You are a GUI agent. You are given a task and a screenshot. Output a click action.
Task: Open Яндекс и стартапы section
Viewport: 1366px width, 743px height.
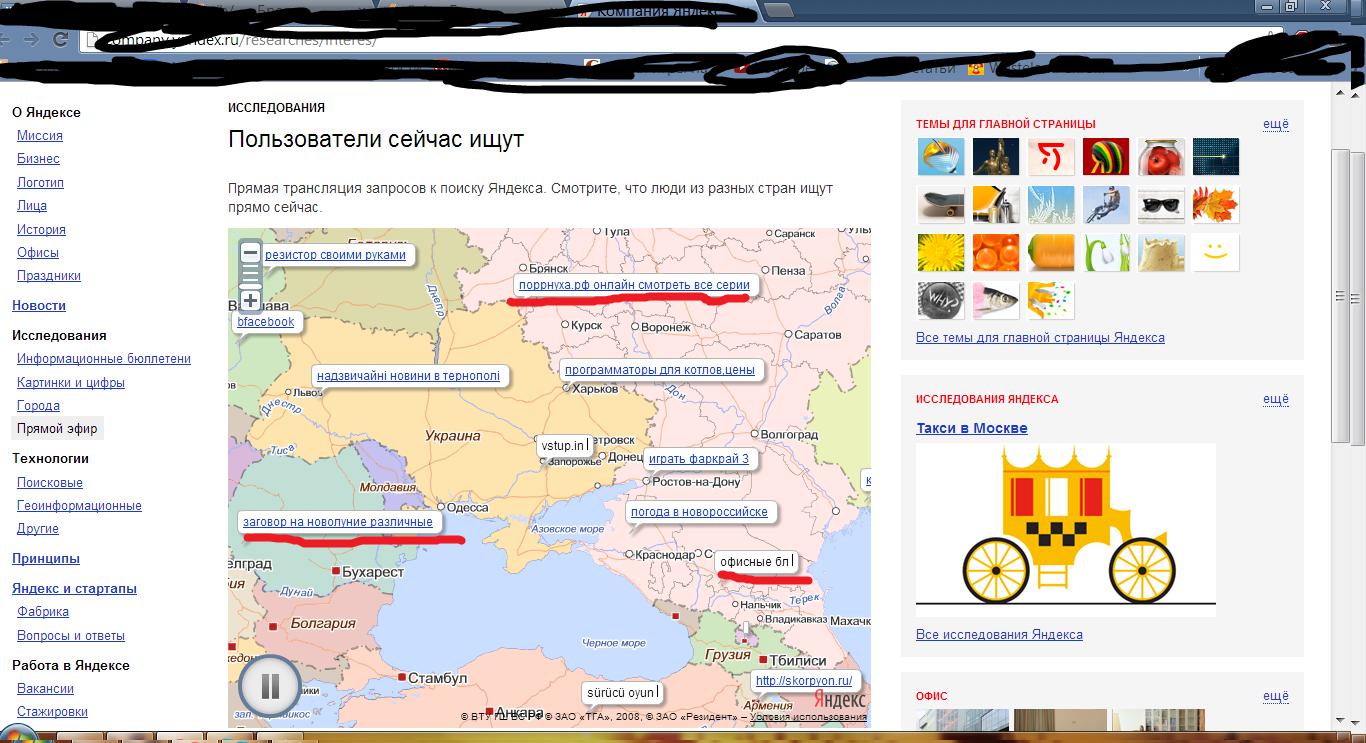[74, 589]
